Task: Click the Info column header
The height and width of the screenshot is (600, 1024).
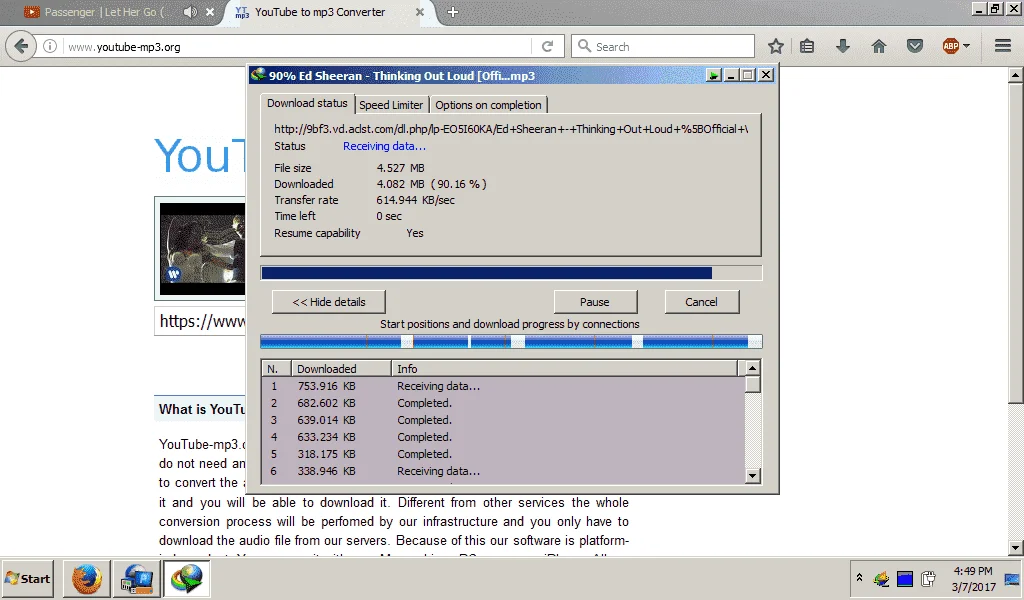Action: click(564, 369)
